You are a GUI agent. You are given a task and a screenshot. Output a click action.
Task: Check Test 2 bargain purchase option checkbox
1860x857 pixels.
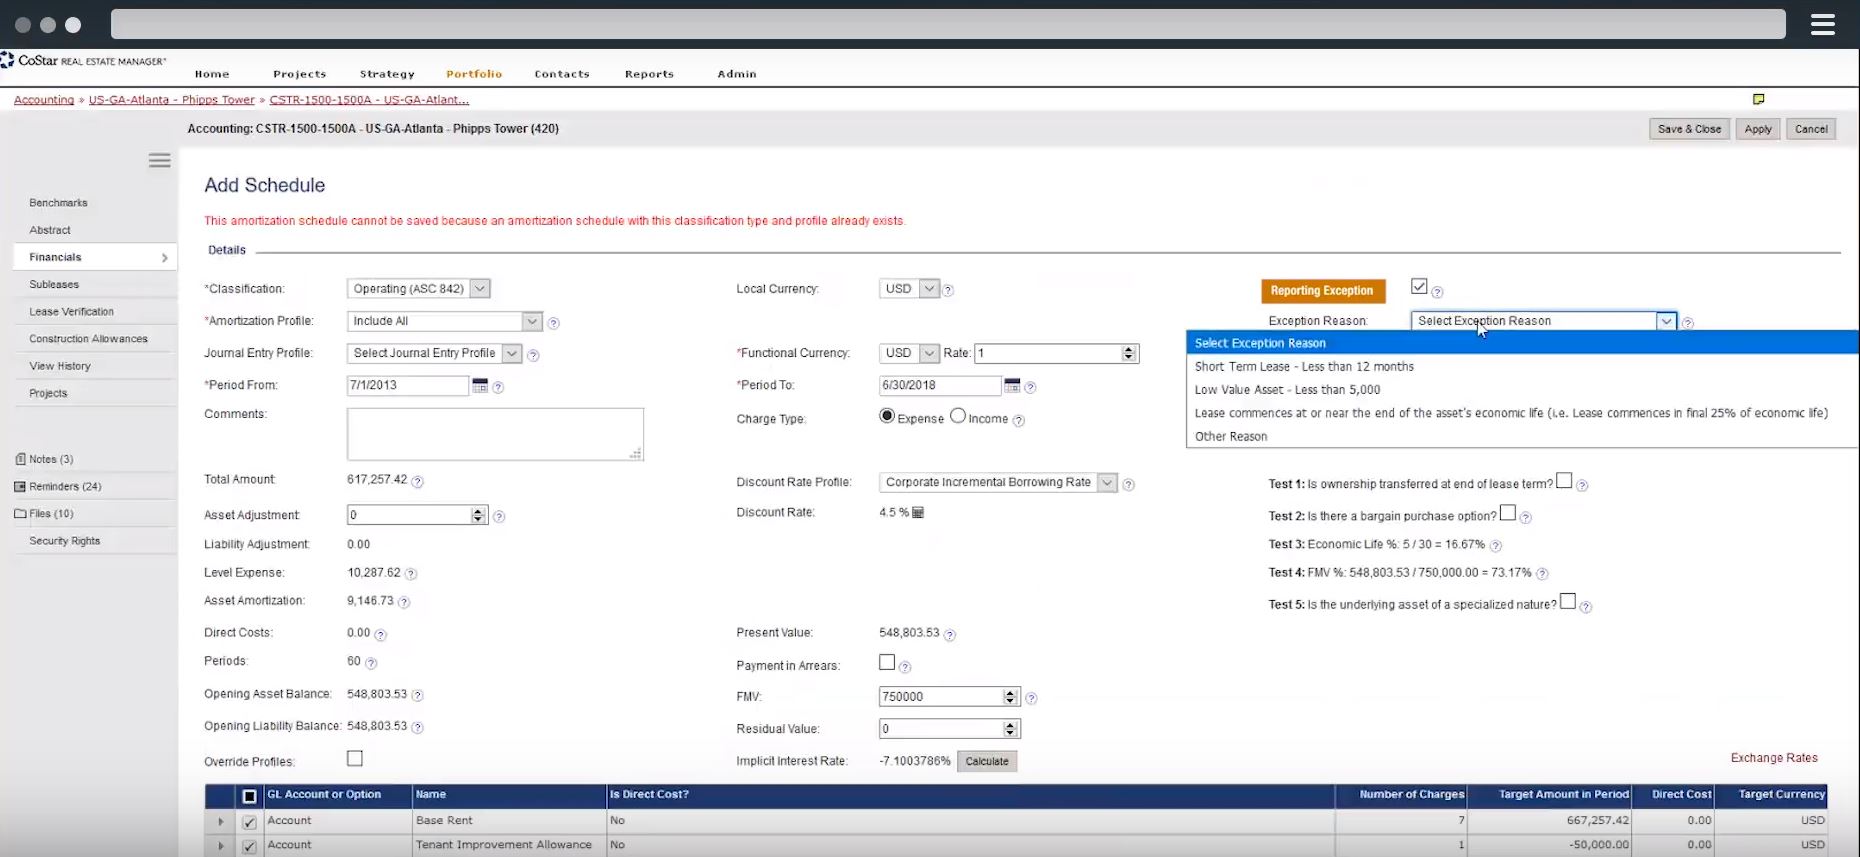1508,513
